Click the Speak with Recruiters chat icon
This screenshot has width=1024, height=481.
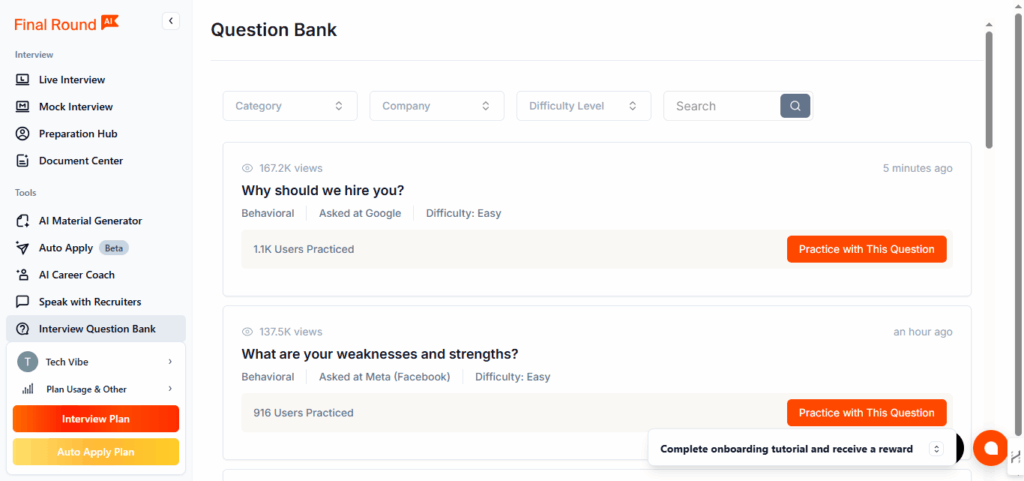pyautogui.click(x=22, y=302)
